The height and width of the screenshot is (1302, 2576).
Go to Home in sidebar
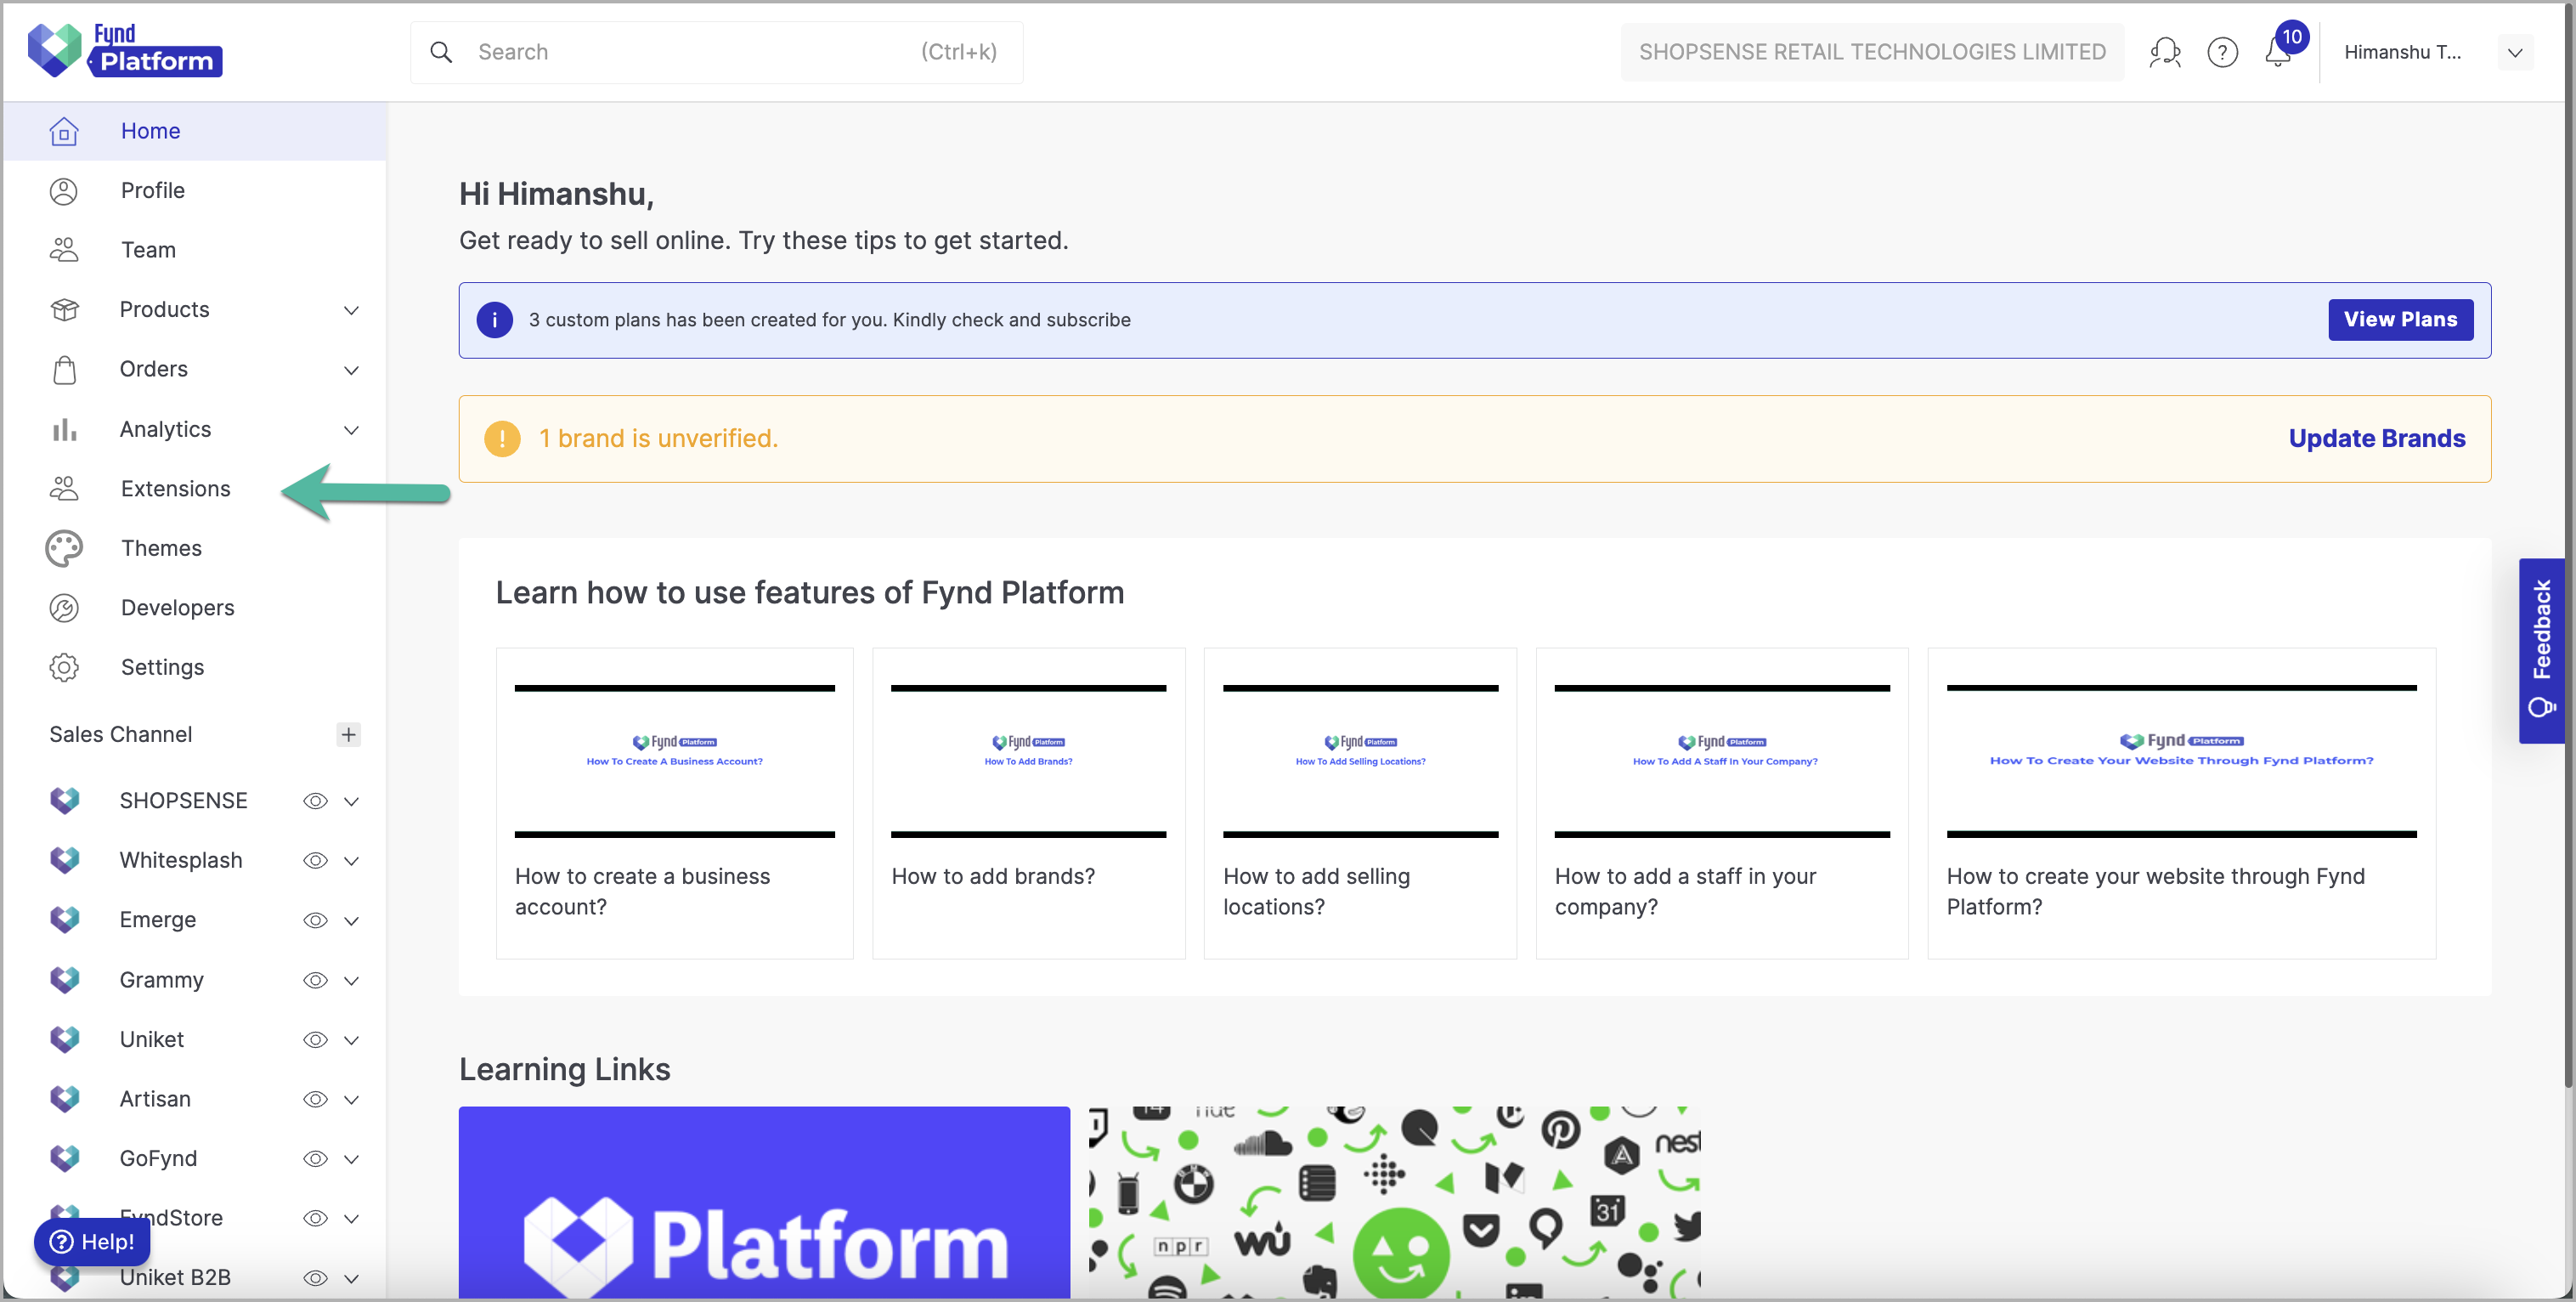(x=195, y=131)
